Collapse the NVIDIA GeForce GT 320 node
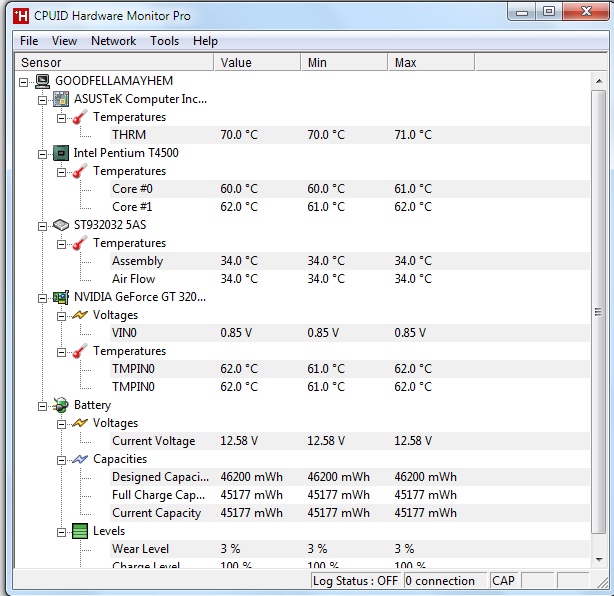614x596 pixels. coord(42,299)
